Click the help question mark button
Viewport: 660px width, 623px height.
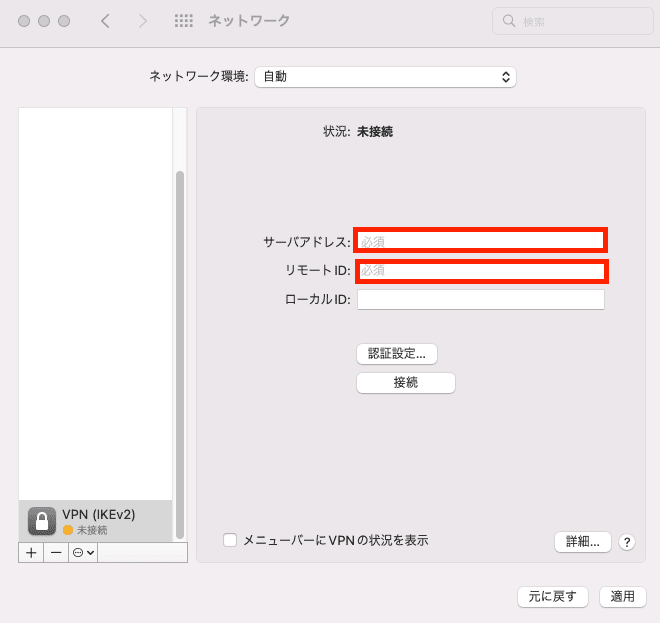(627, 542)
